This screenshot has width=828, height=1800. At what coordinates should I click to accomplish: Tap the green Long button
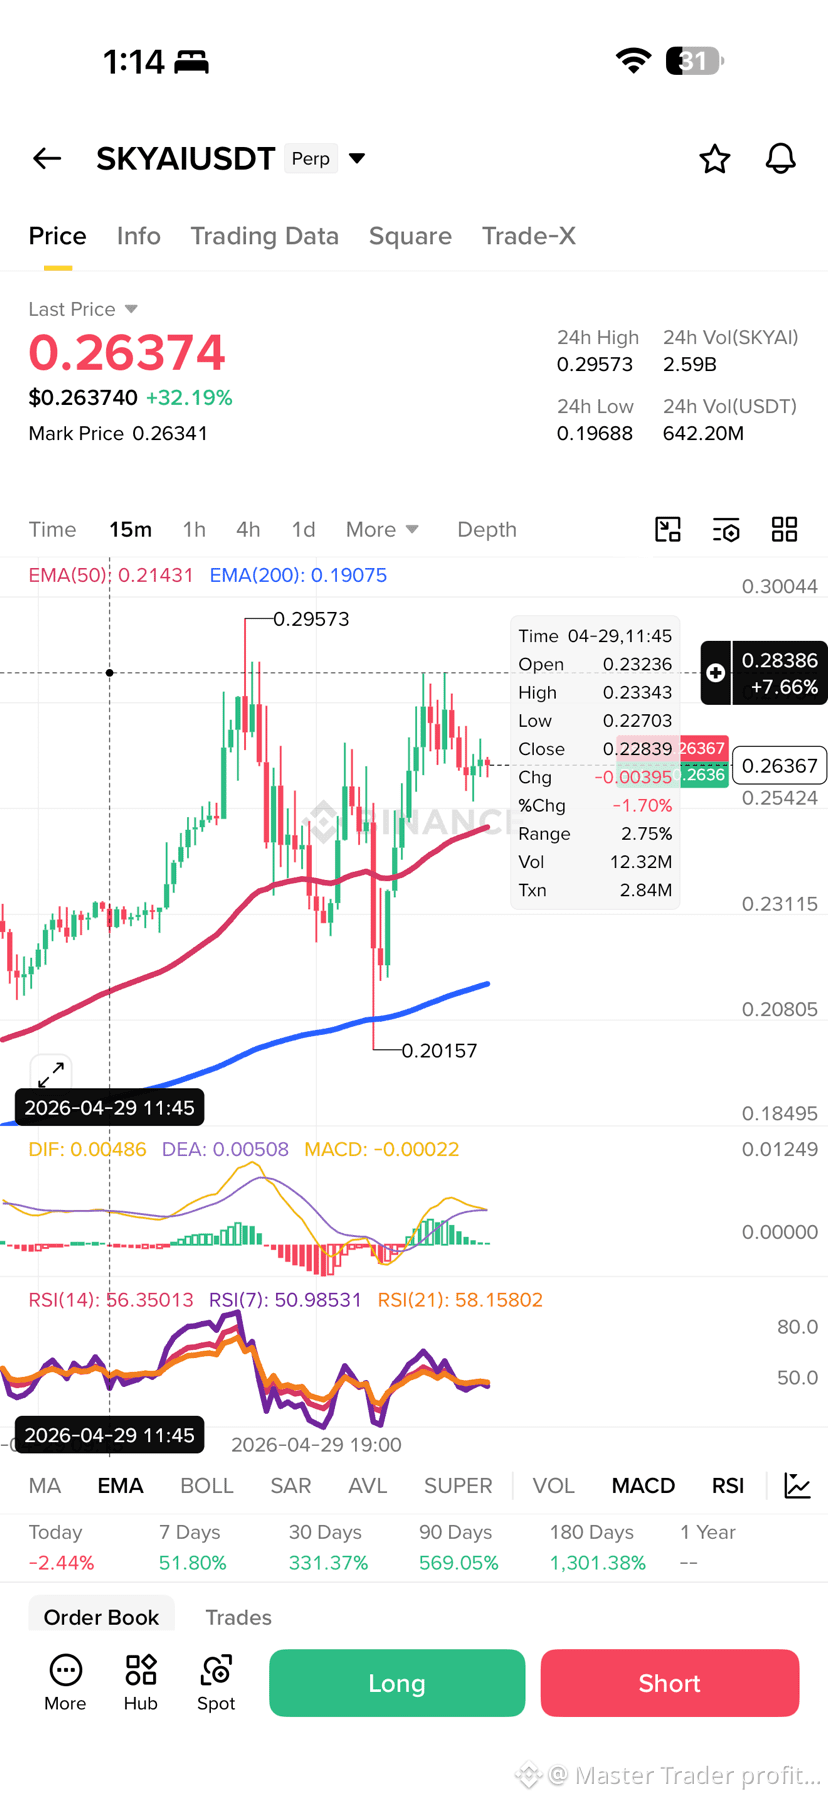tap(397, 1683)
